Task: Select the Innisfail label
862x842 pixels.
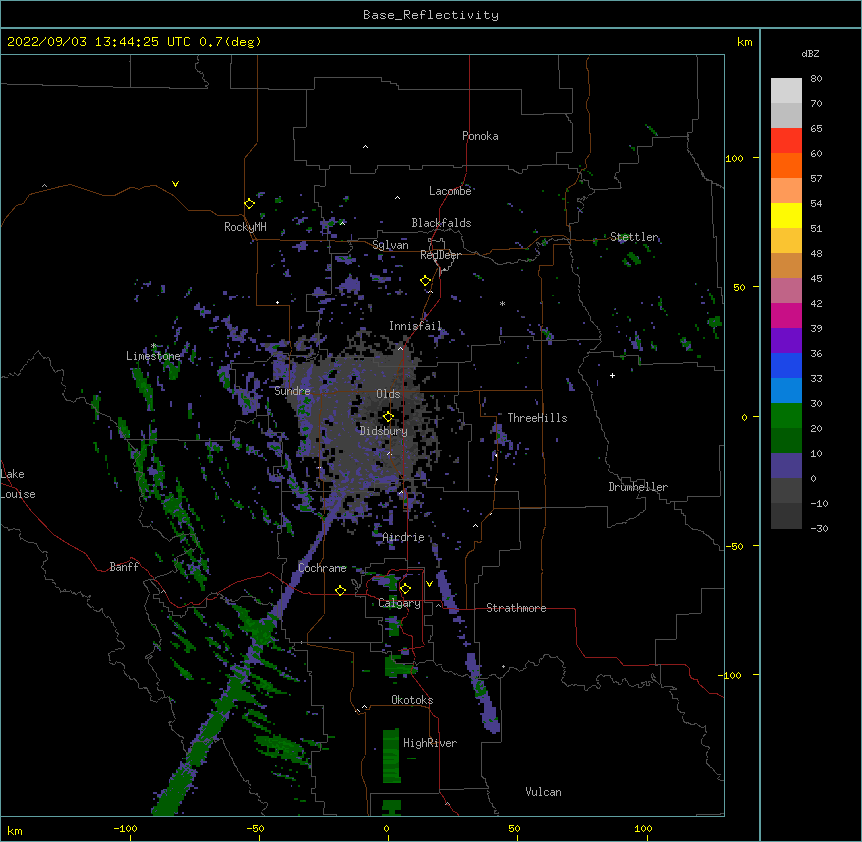Action: coord(415,326)
